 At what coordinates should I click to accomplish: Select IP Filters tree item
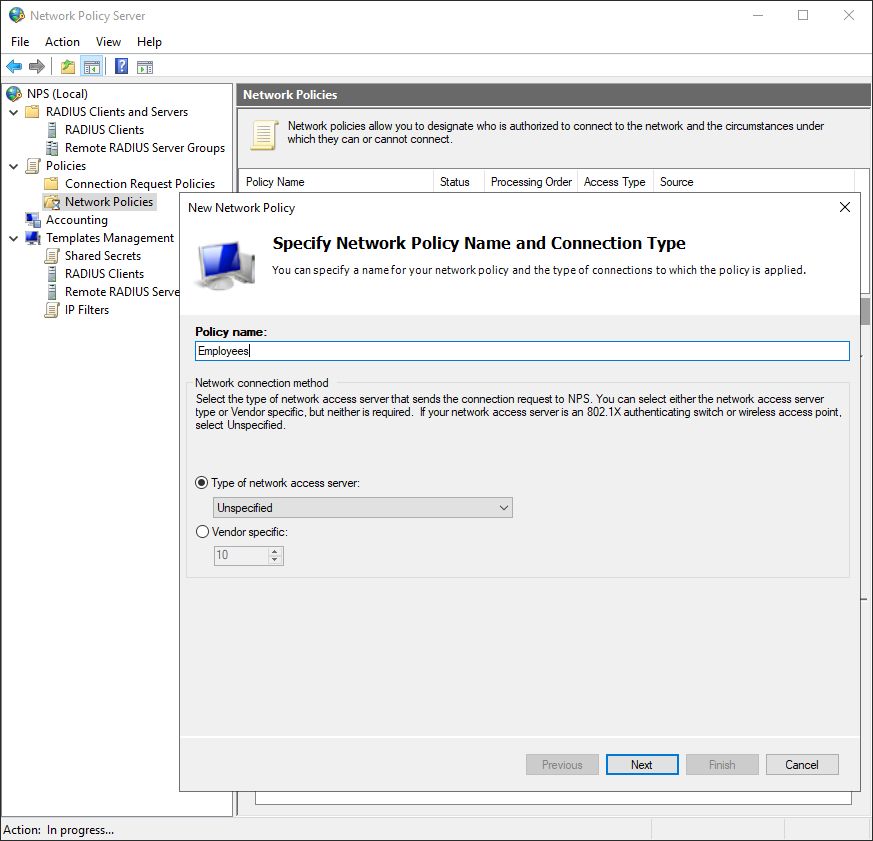click(87, 310)
